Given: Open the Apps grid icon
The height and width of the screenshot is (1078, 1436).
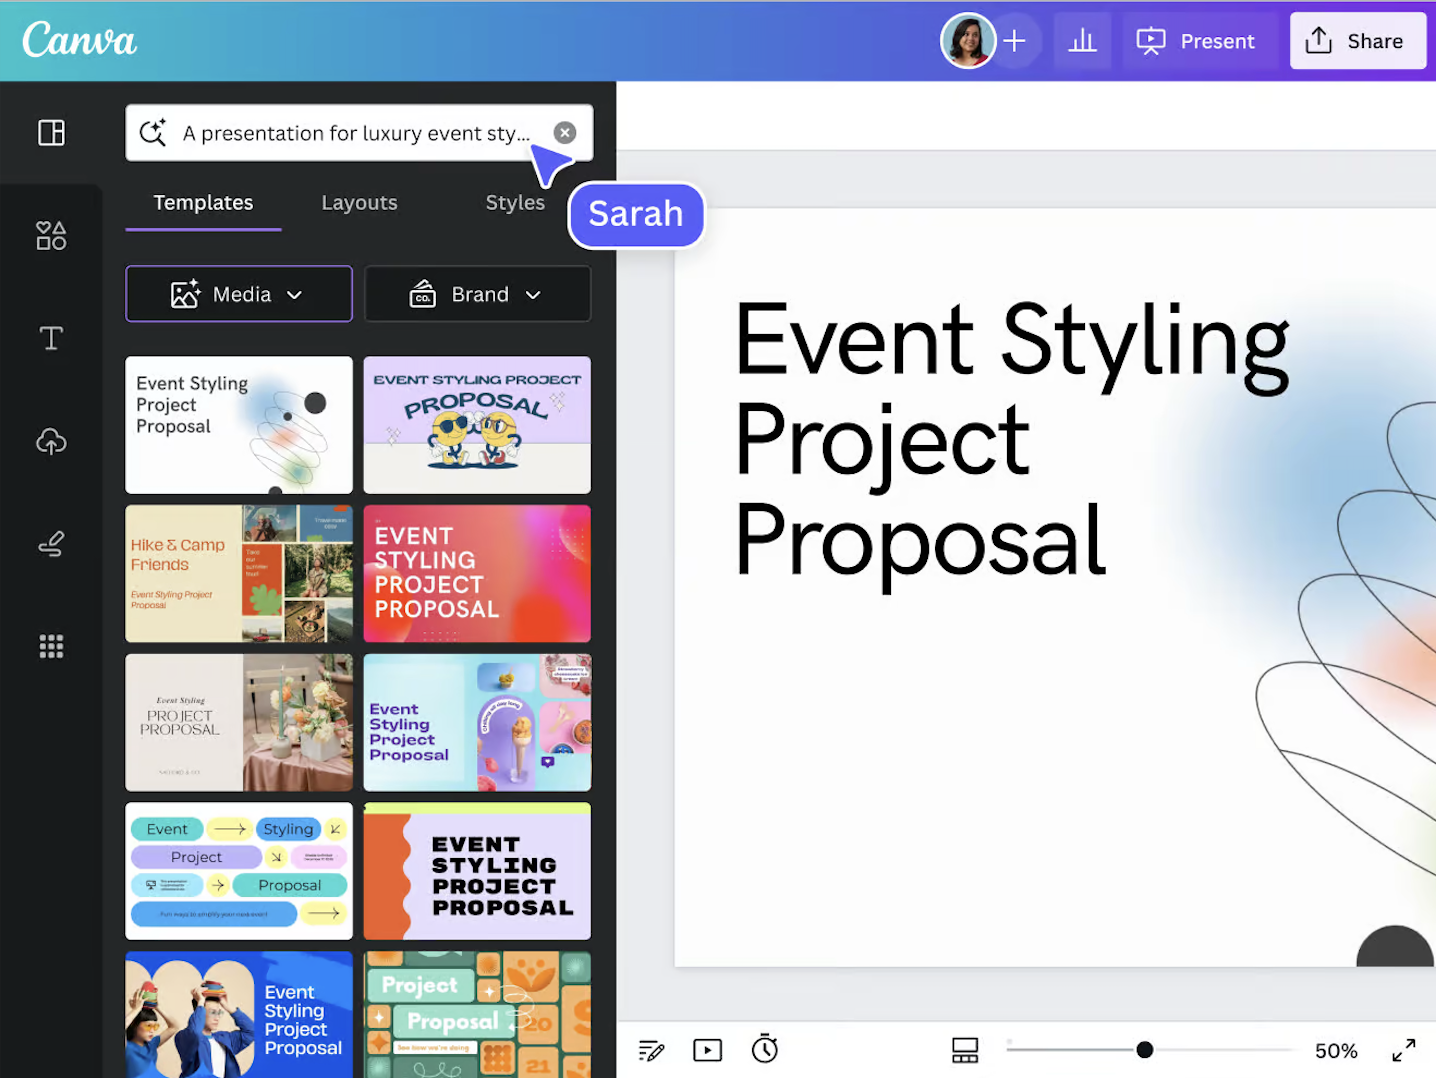Looking at the screenshot, I should pyautogui.click(x=51, y=647).
